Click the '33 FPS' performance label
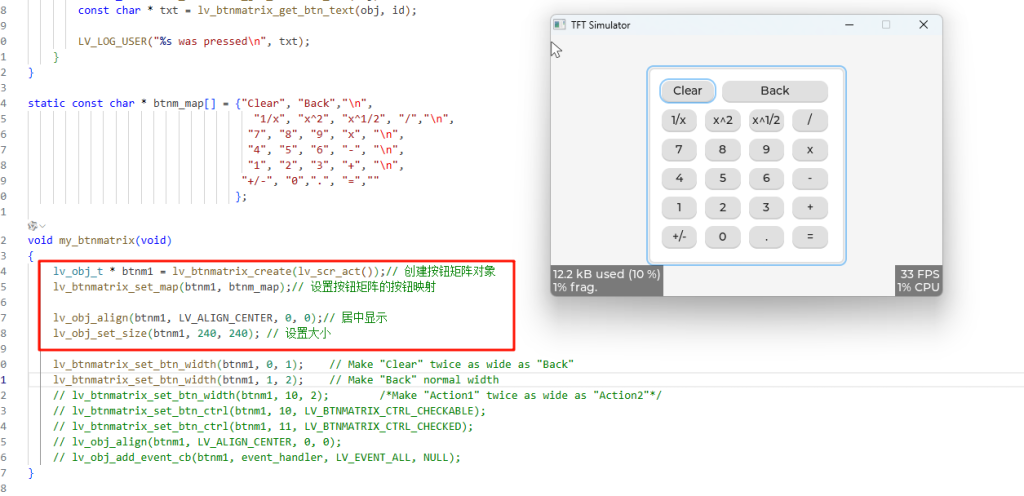1024x496 pixels. tap(920, 273)
